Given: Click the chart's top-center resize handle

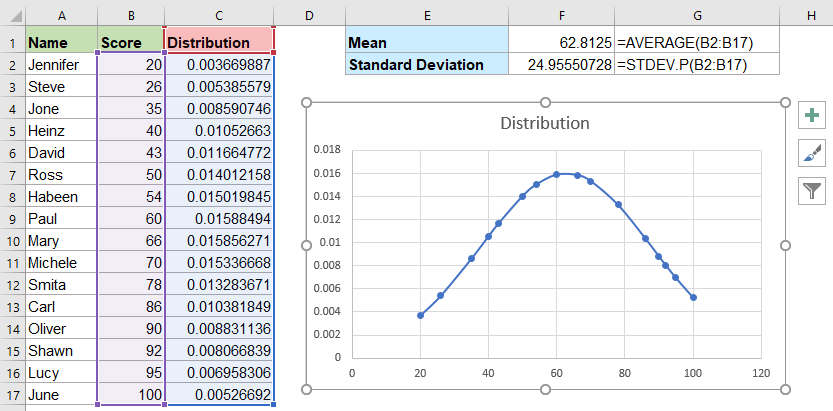Looking at the screenshot, I should 545,102.
